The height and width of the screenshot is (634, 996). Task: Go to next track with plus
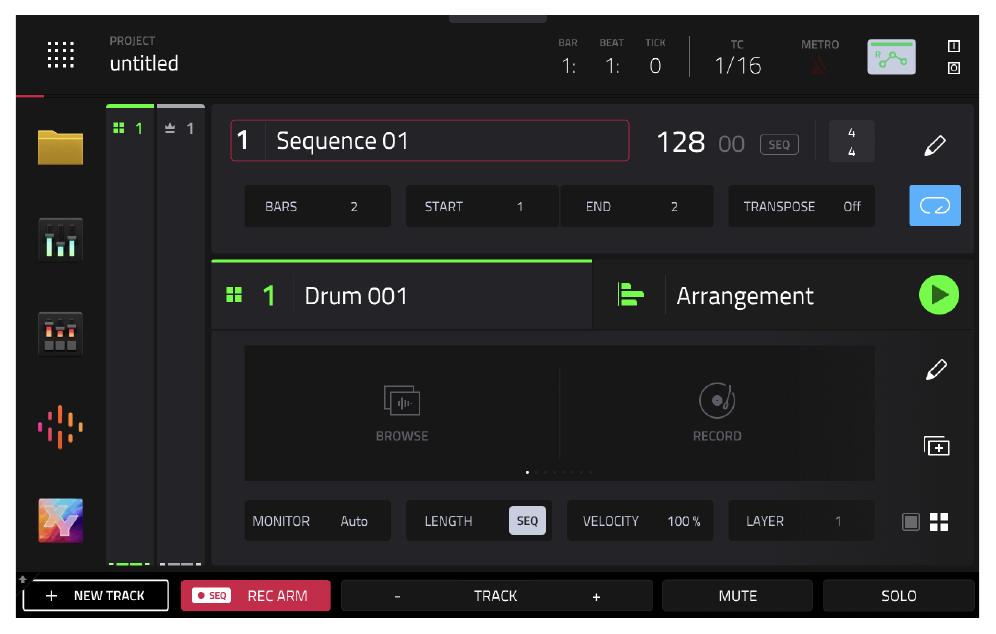click(x=596, y=597)
